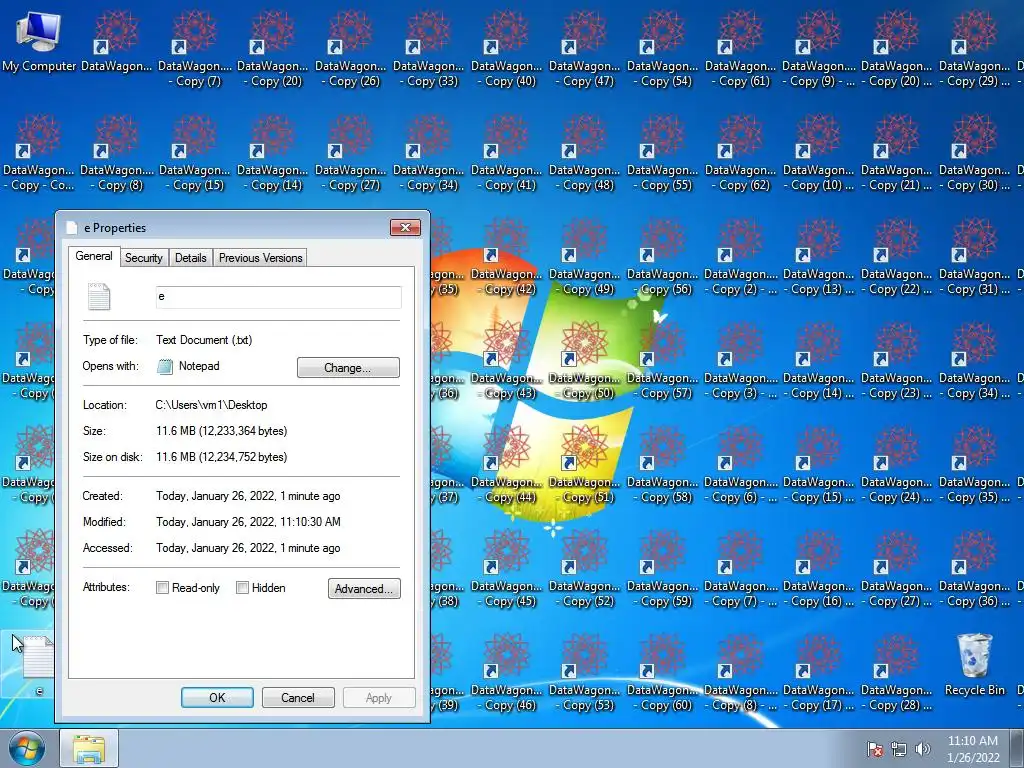The image size is (1024, 768).
Task: Select the DataWagon - Copy (52) shortcut
Action: pos(584,569)
